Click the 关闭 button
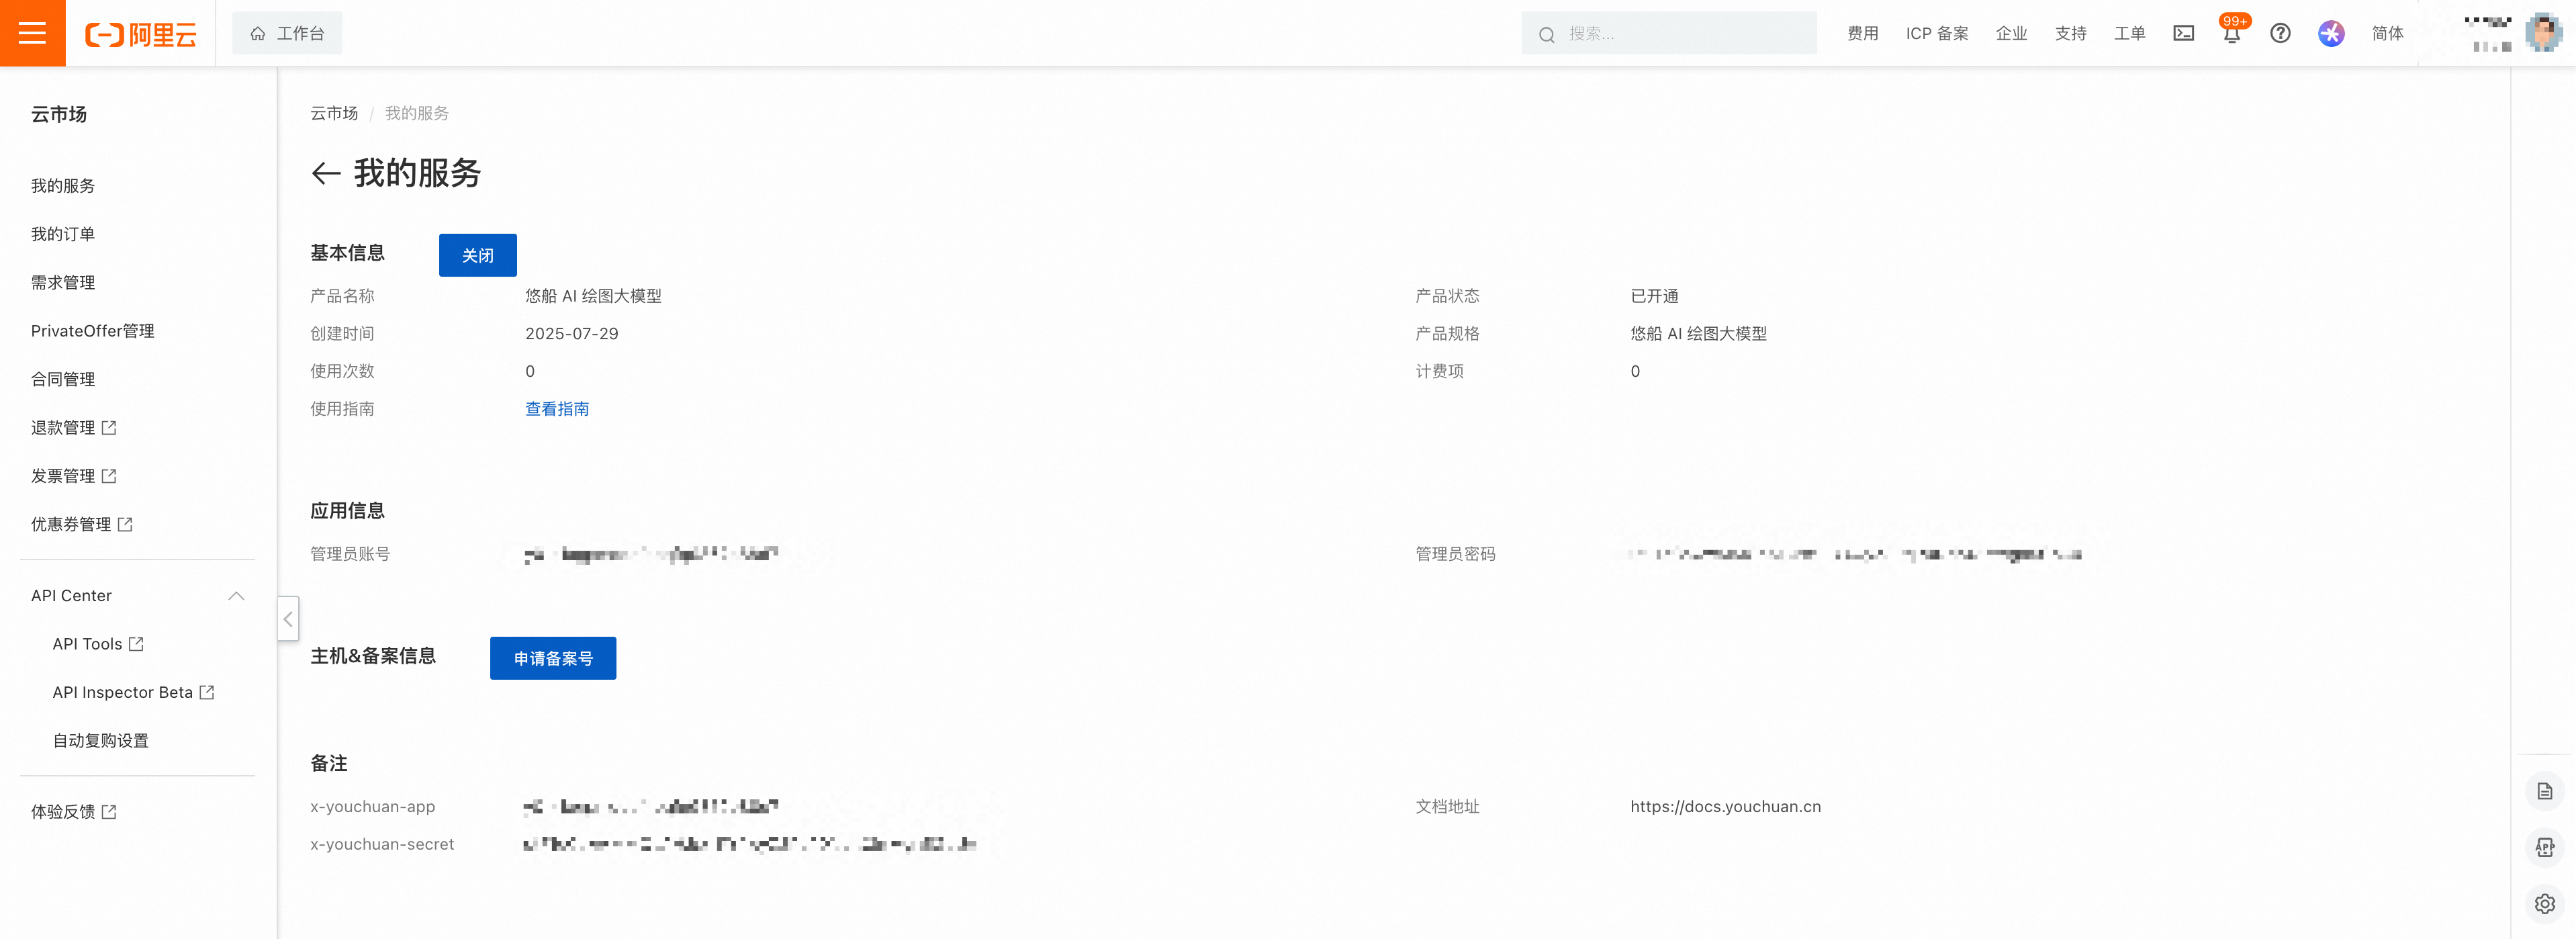This screenshot has width=2576, height=939. click(478, 255)
